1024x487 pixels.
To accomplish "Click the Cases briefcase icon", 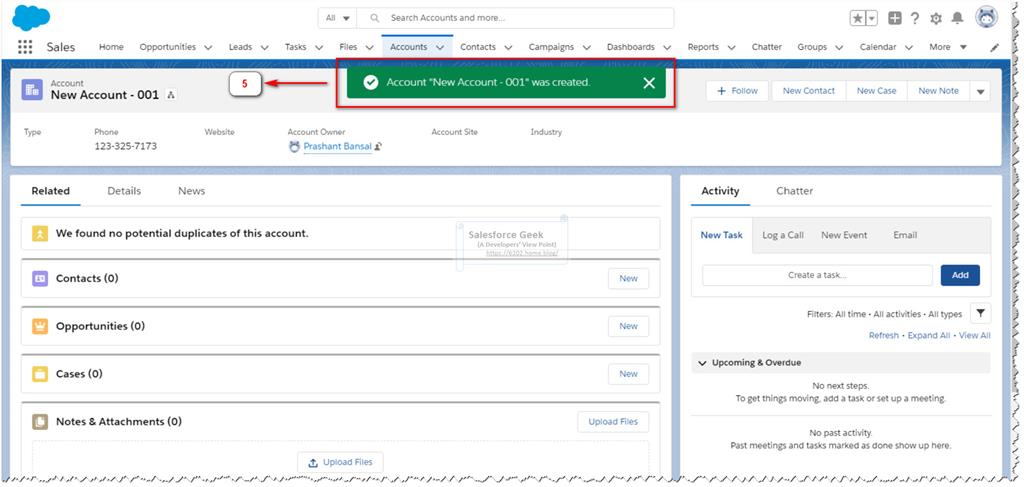I will 40,374.
